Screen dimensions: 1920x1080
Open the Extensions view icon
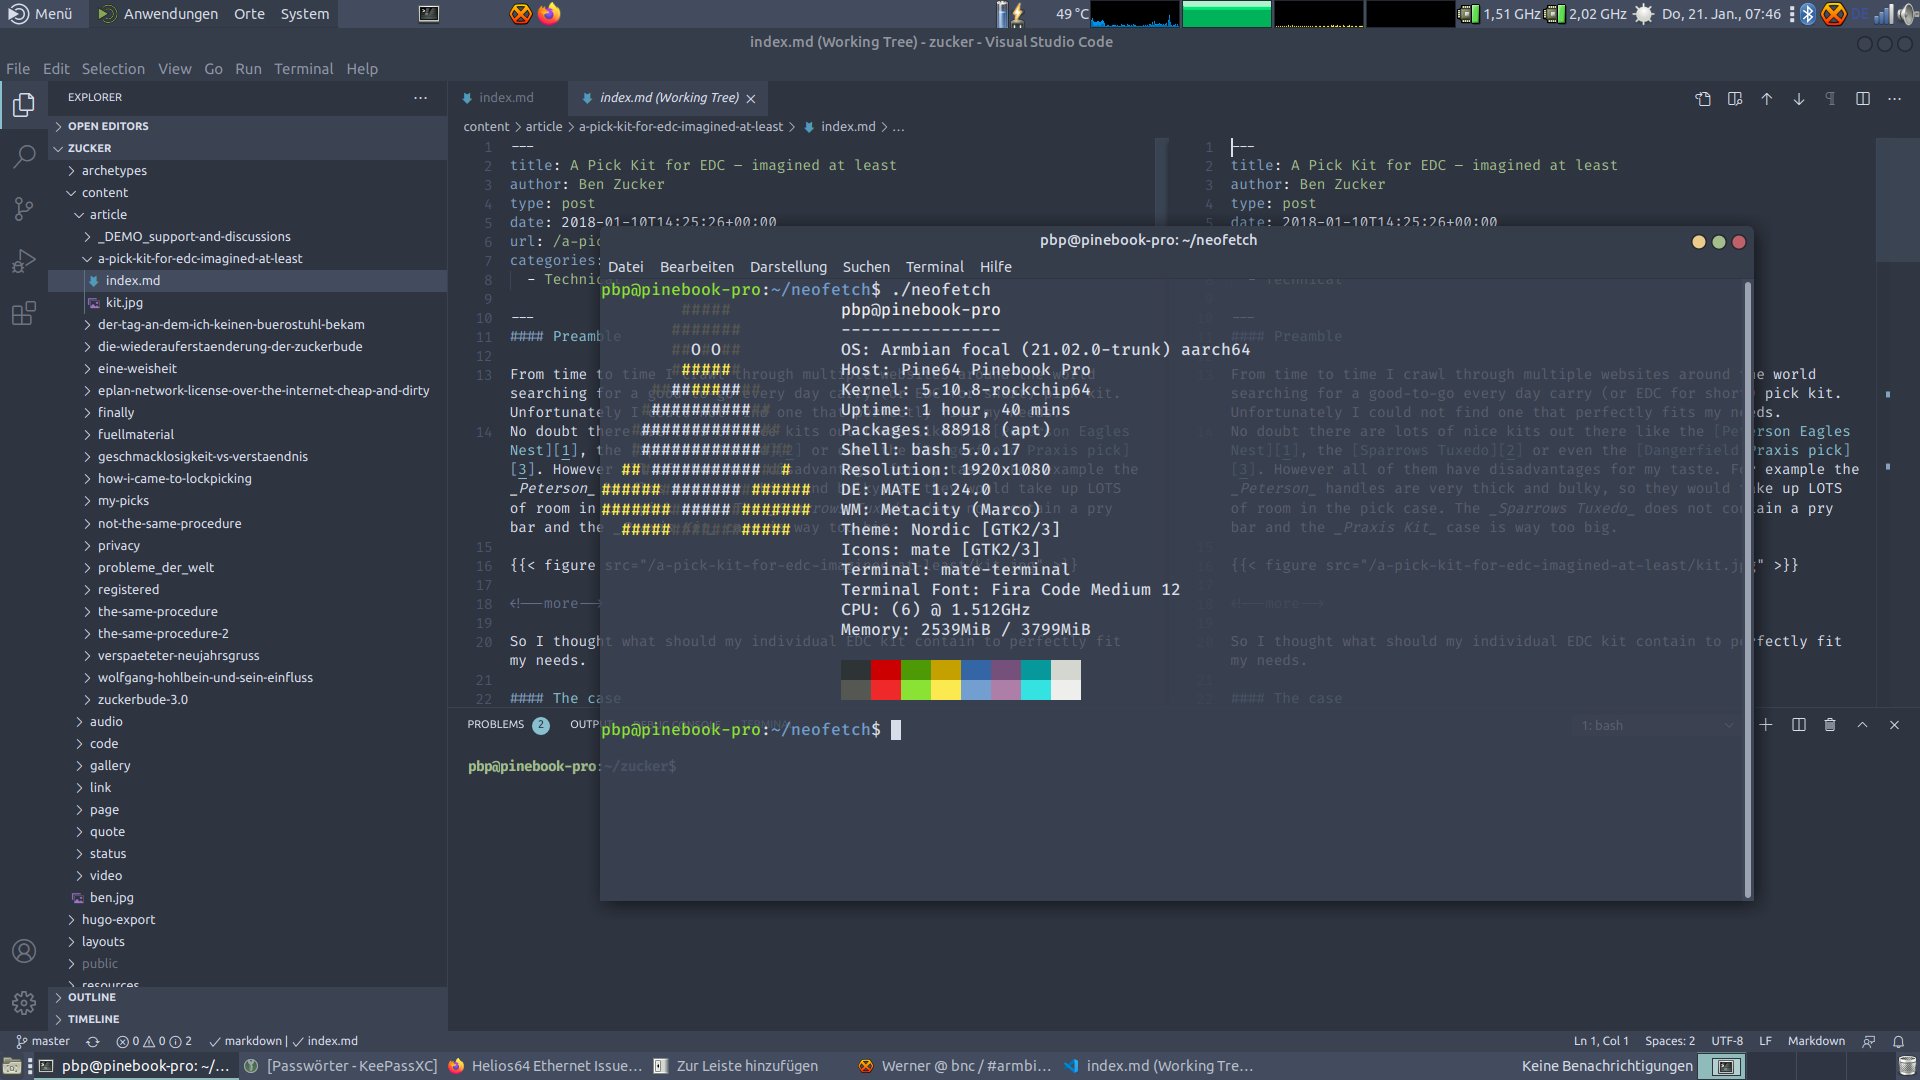pyautogui.click(x=24, y=313)
